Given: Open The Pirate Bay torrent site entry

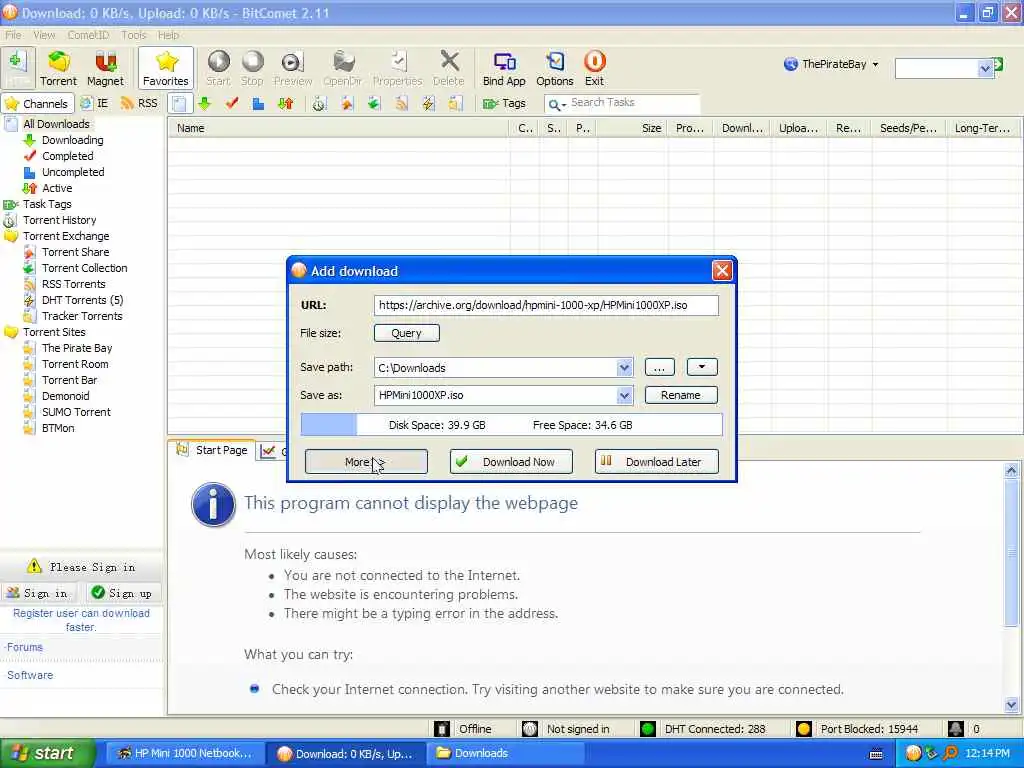Looking at the screenshot, I should (x=77, y=348).
